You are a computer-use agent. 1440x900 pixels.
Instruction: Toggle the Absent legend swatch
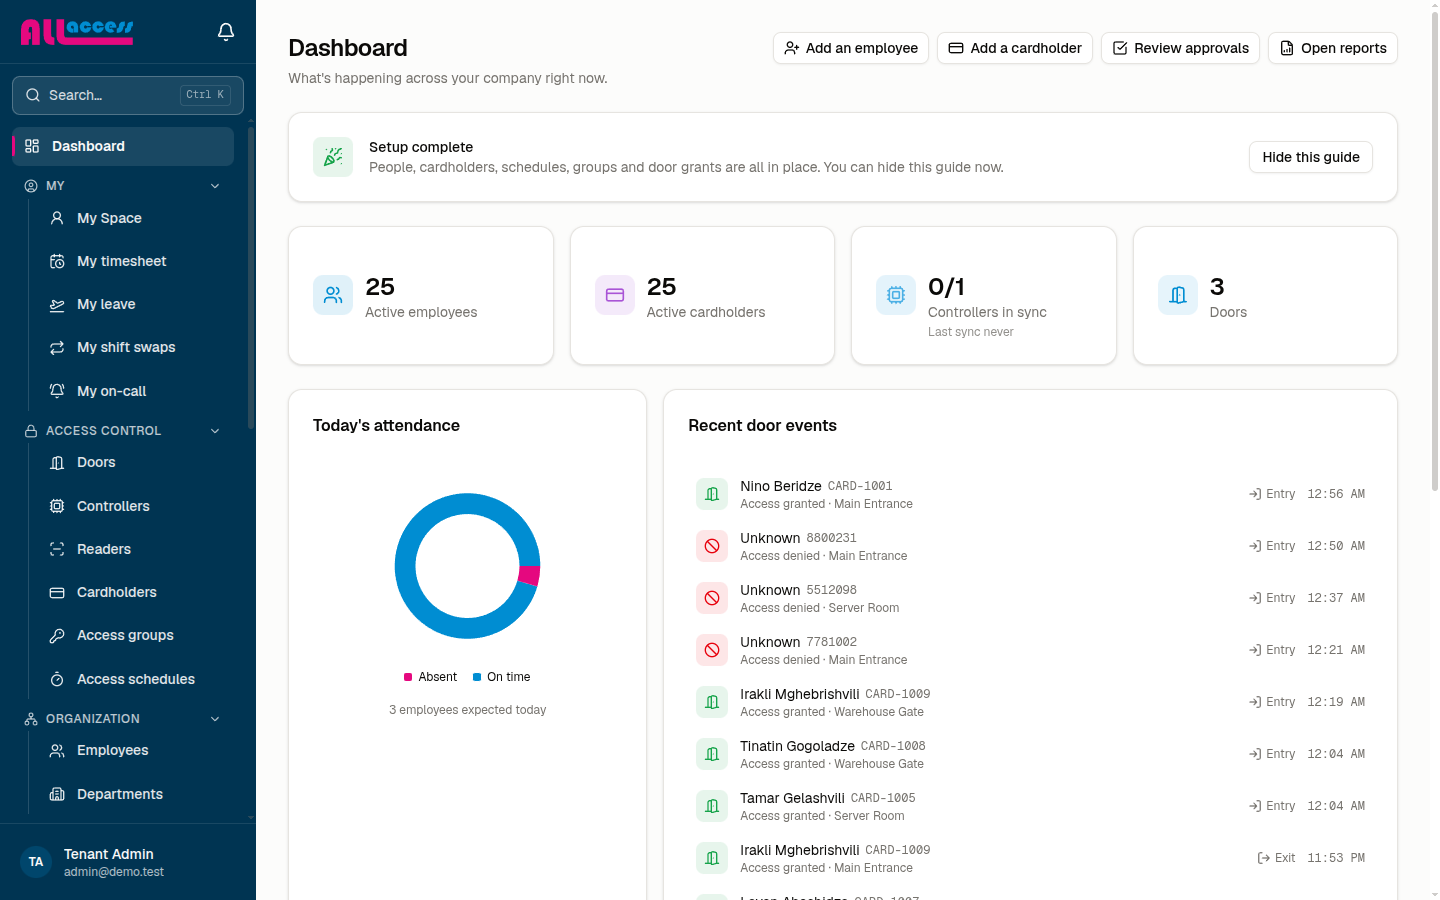point(408,677)
